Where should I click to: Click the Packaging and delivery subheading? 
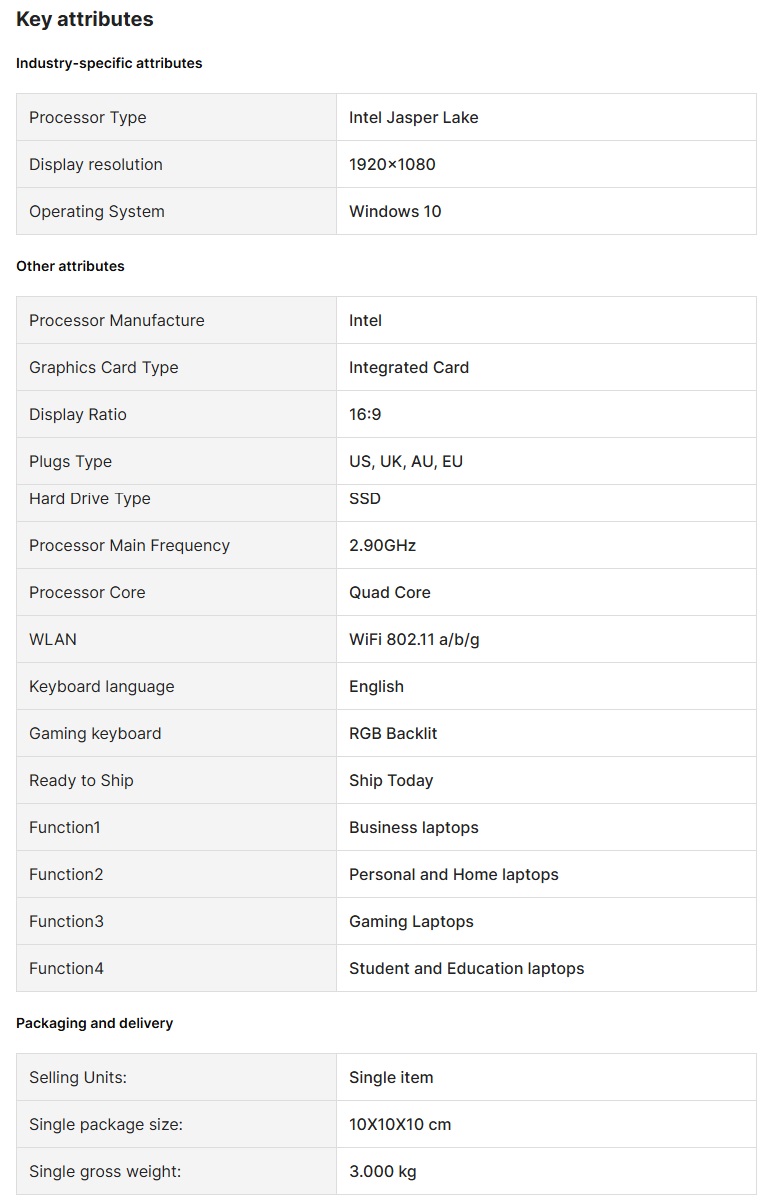94,1023
